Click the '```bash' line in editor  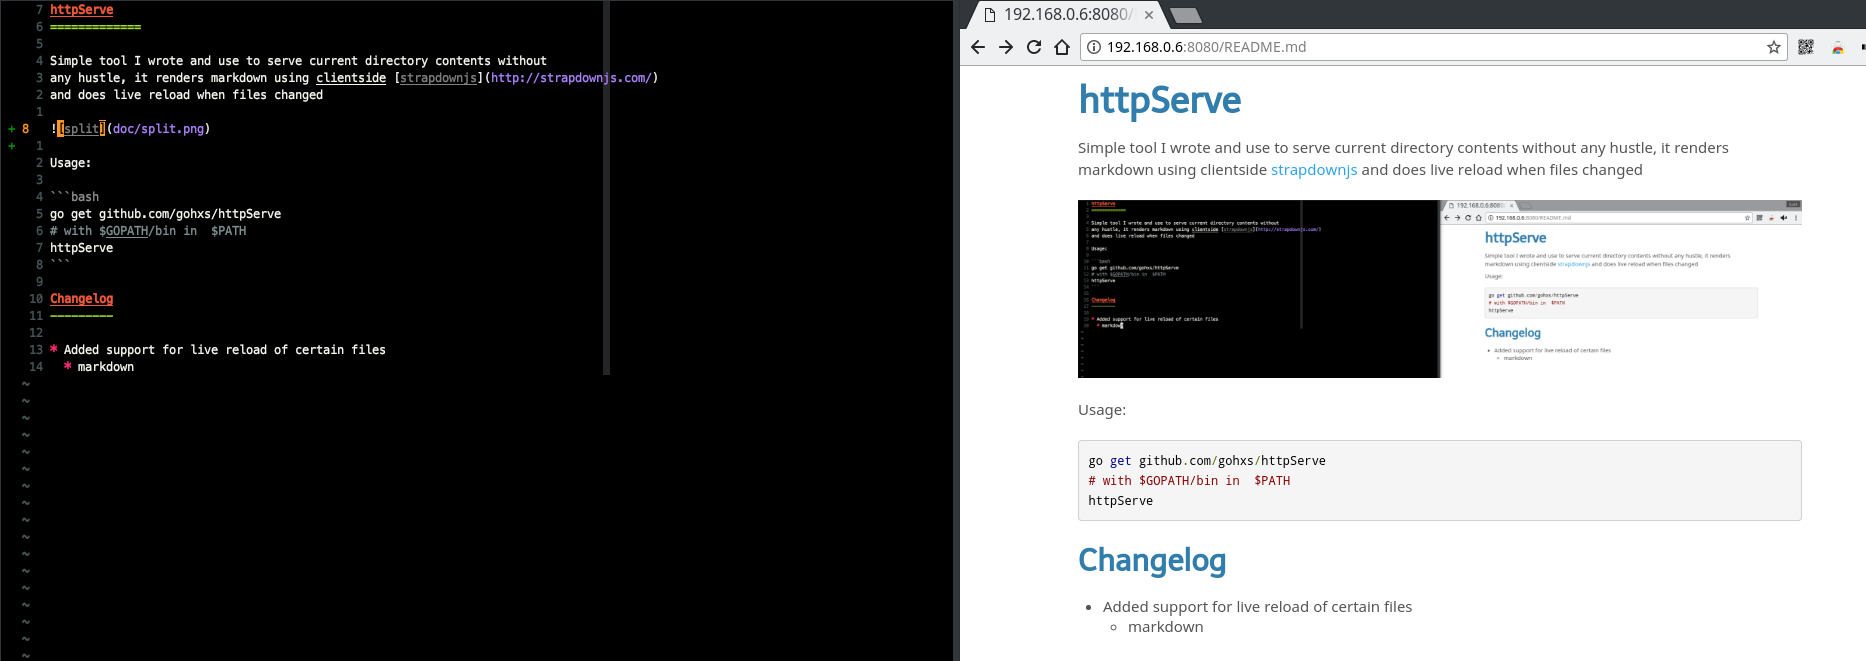pyautogui.click(x=75, y=197)
